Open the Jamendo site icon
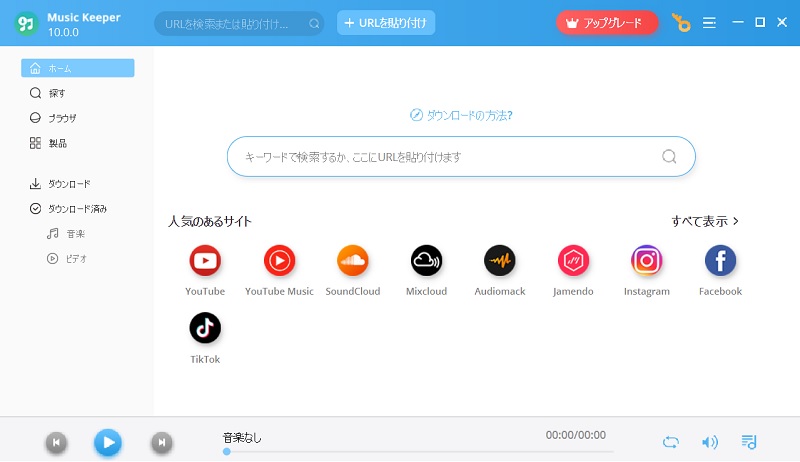 coord(573,261)
